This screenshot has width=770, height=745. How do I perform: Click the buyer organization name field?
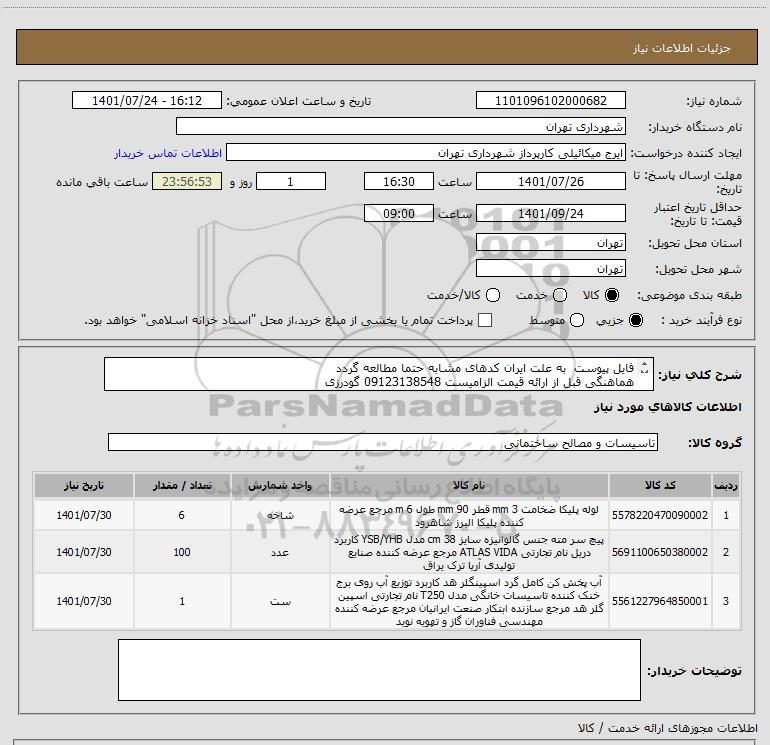pos(401,127)
